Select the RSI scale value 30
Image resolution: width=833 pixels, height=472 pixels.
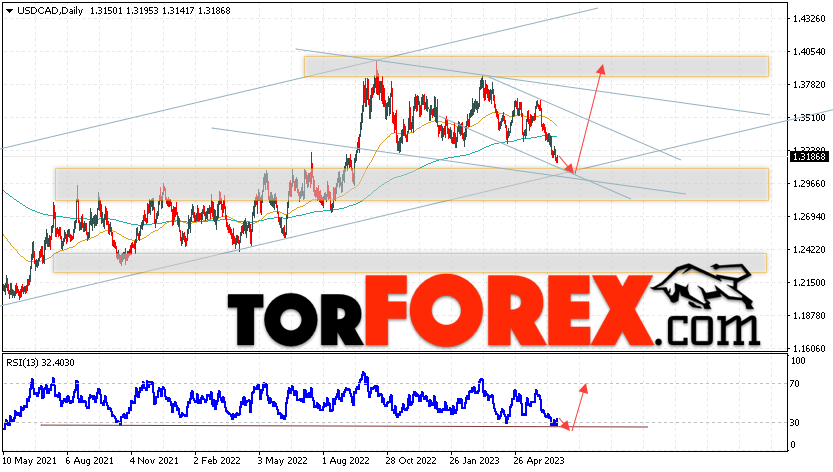click(795, 423)
